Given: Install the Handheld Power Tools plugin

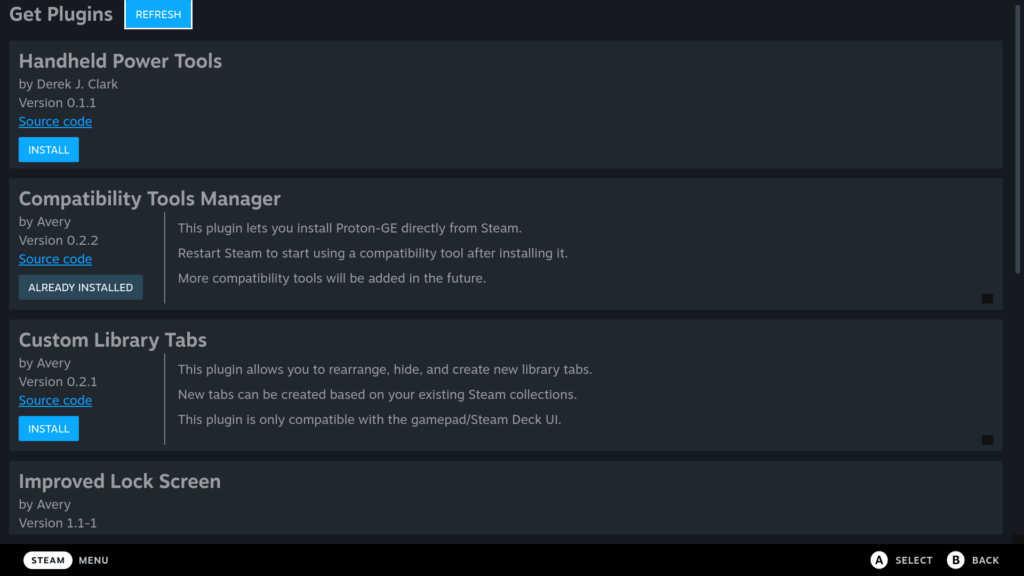Looking at the screenshot, I should pyautogui.click(x=48, y=150).
